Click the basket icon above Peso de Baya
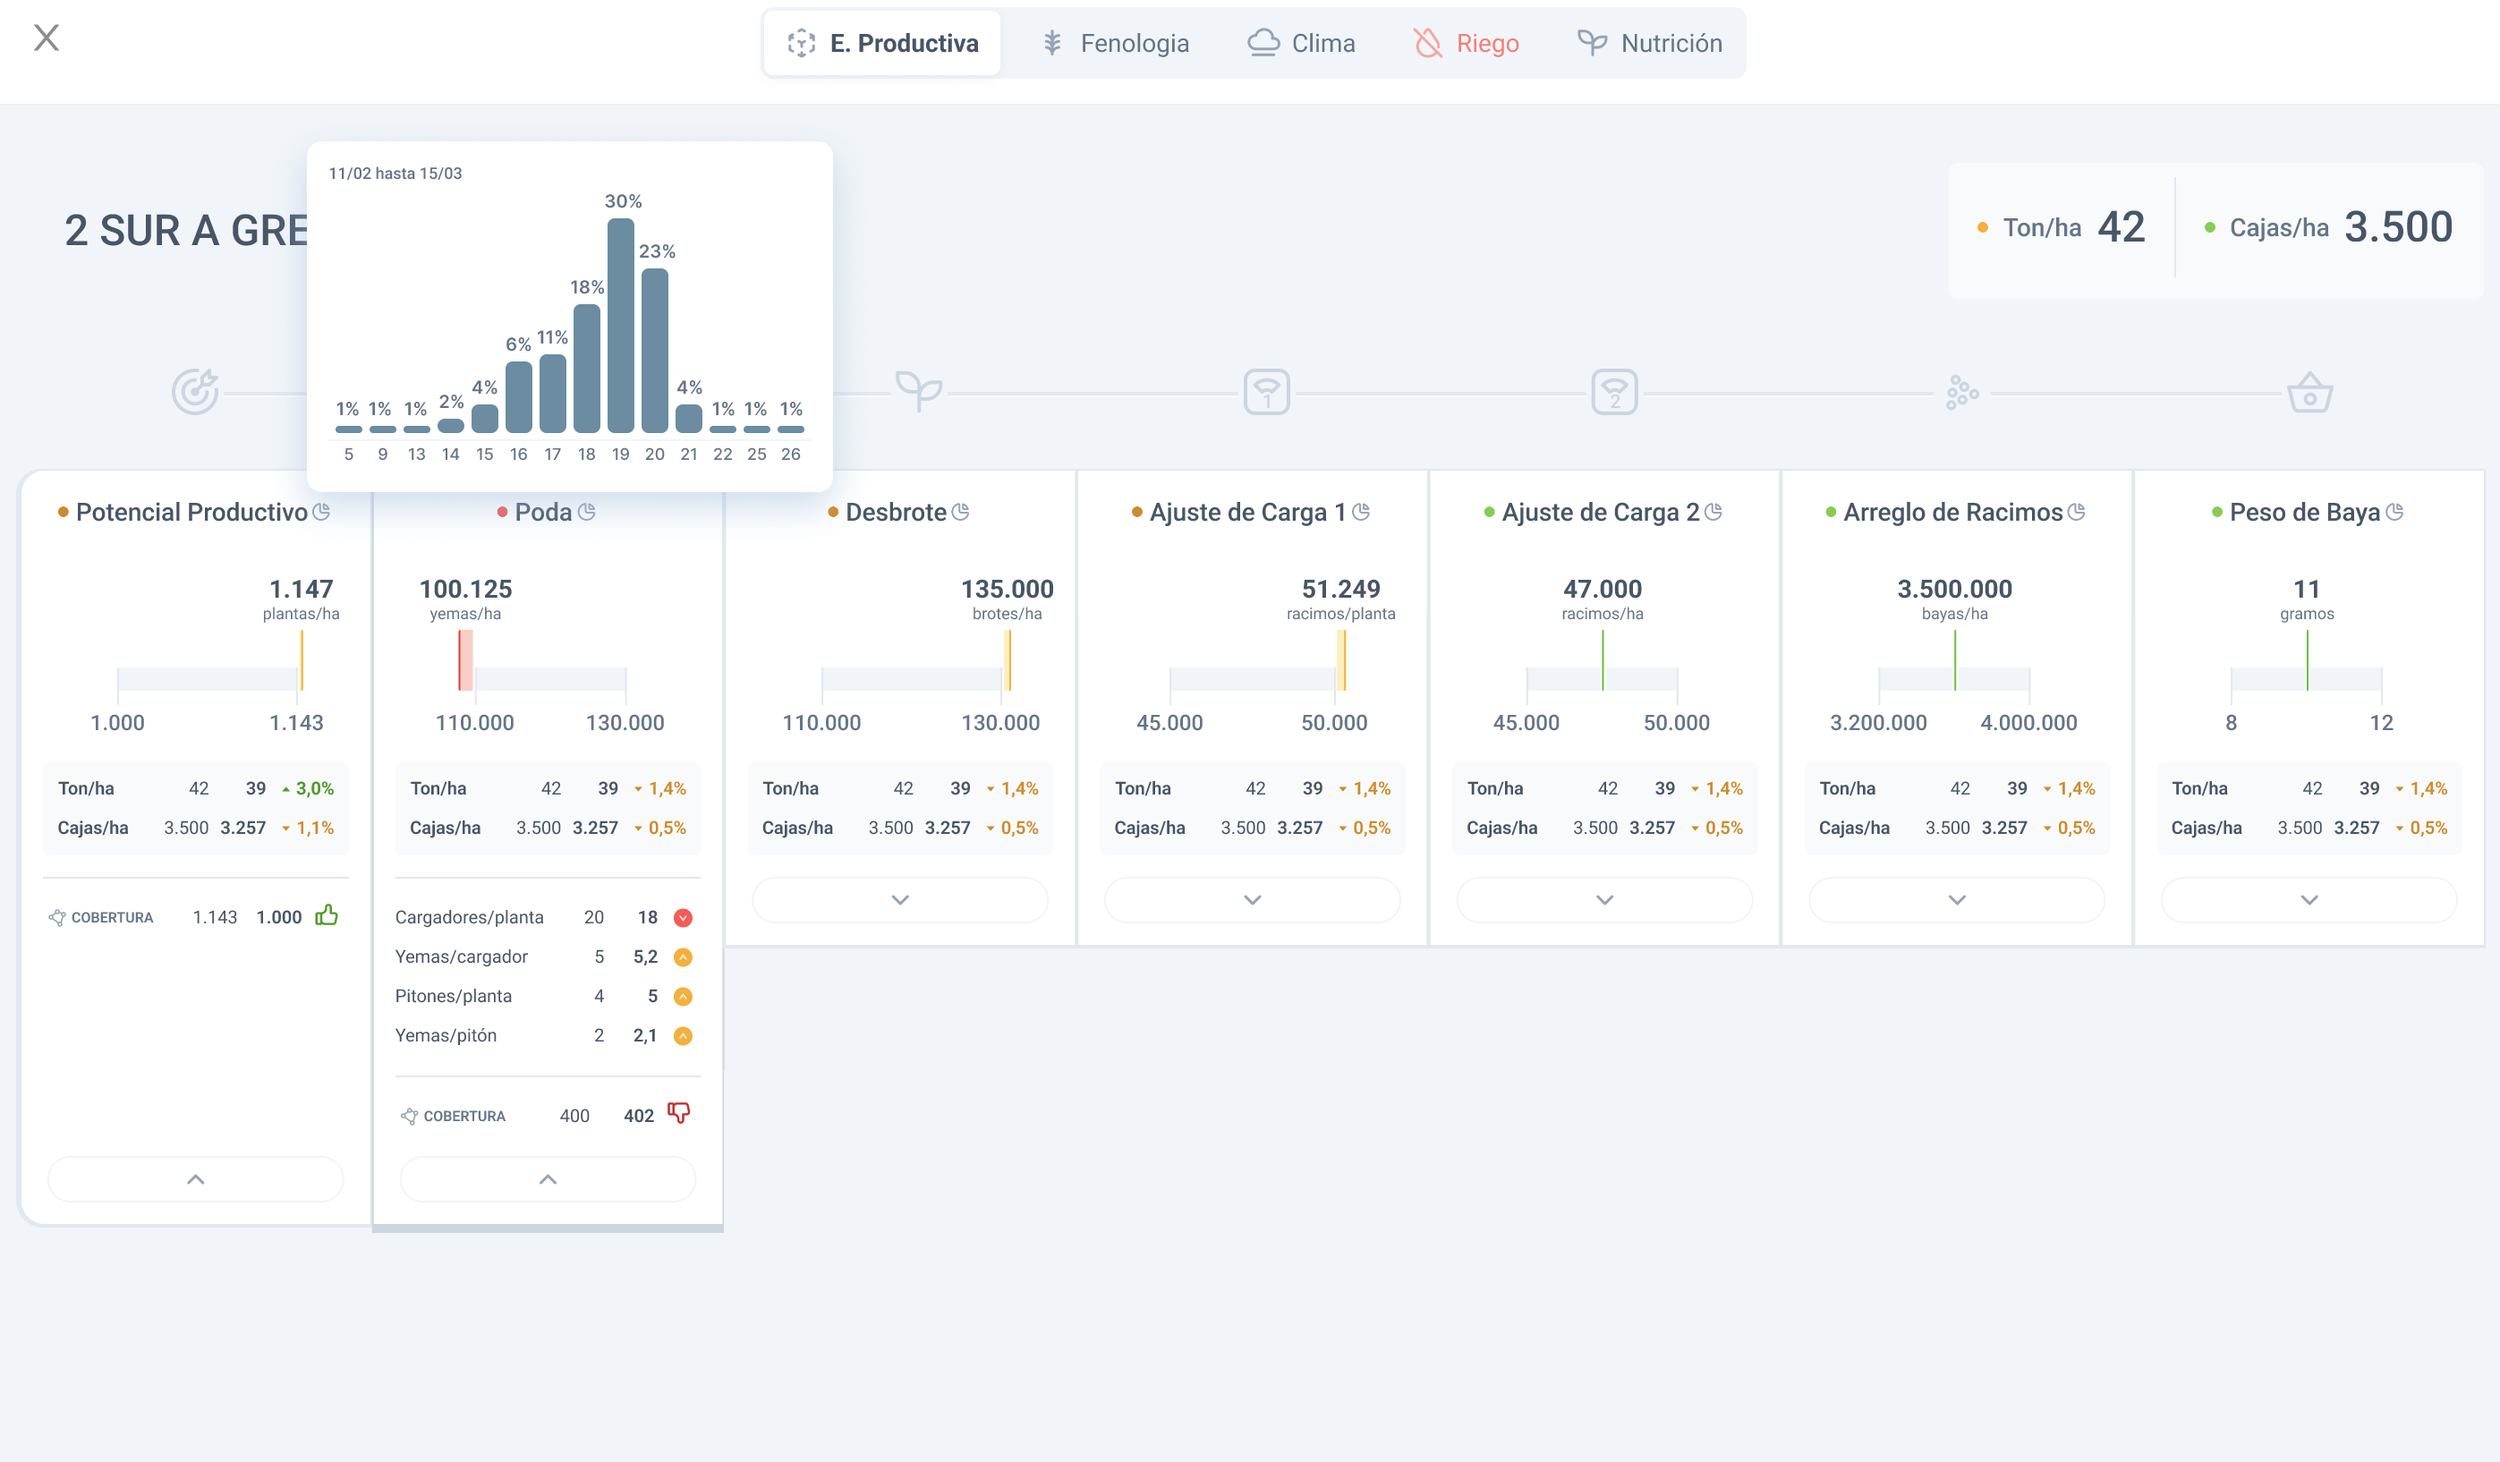Screen dimensions: 2500x1462 (x=2309, y=392)
